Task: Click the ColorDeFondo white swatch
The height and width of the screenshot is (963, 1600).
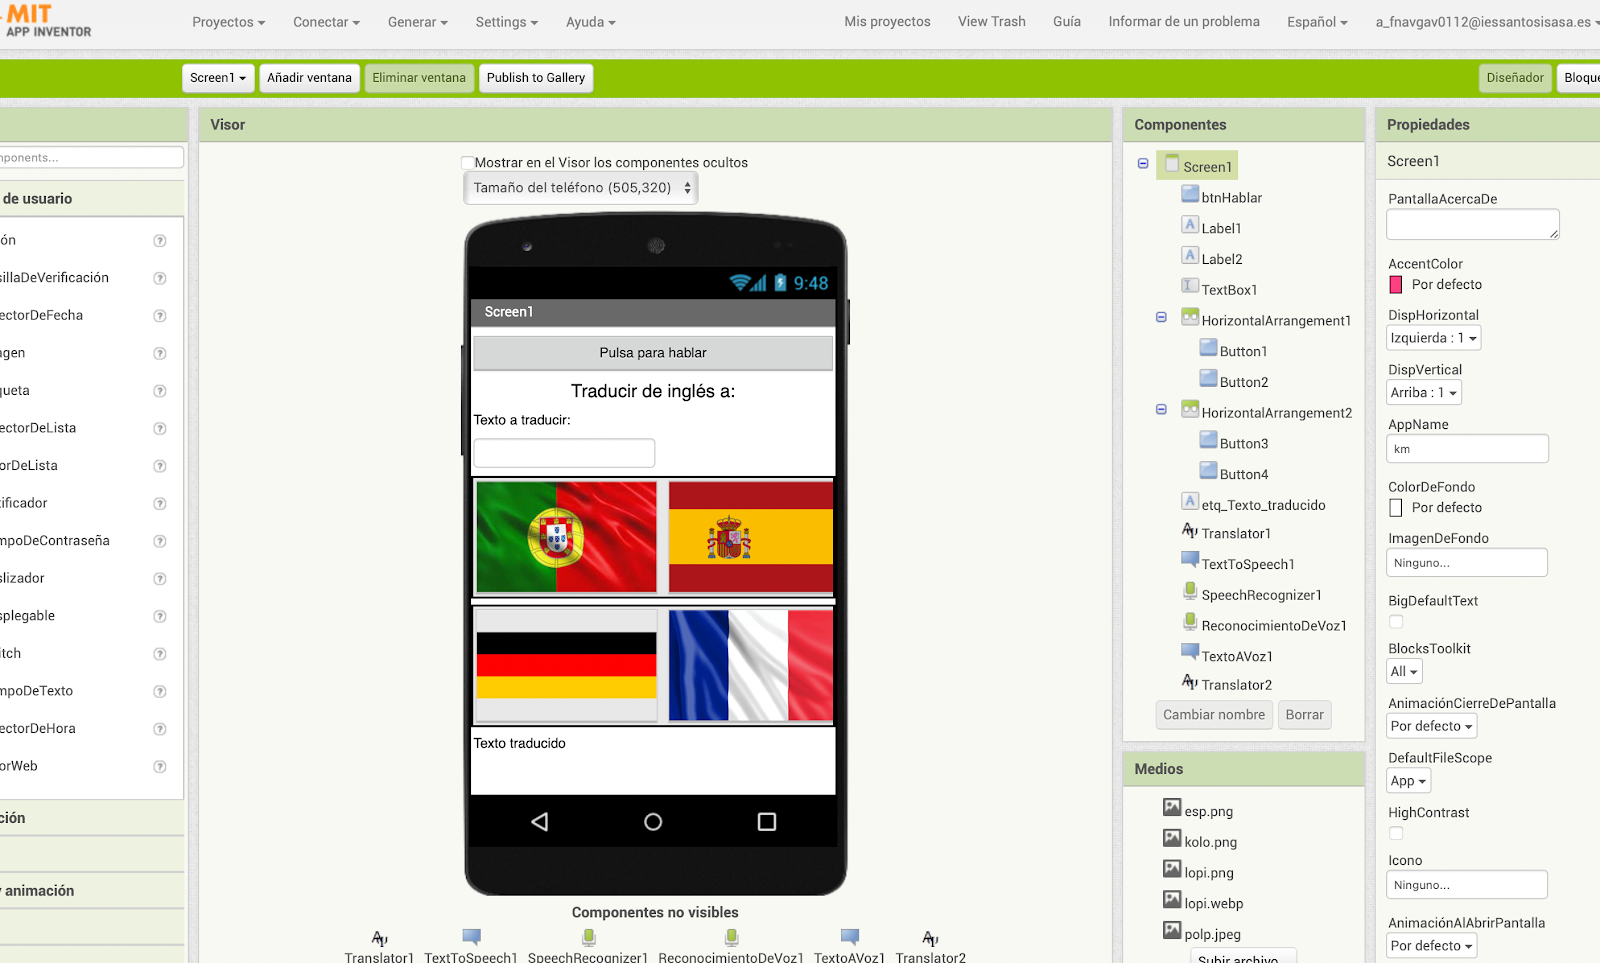Action: click(1396, 508)
